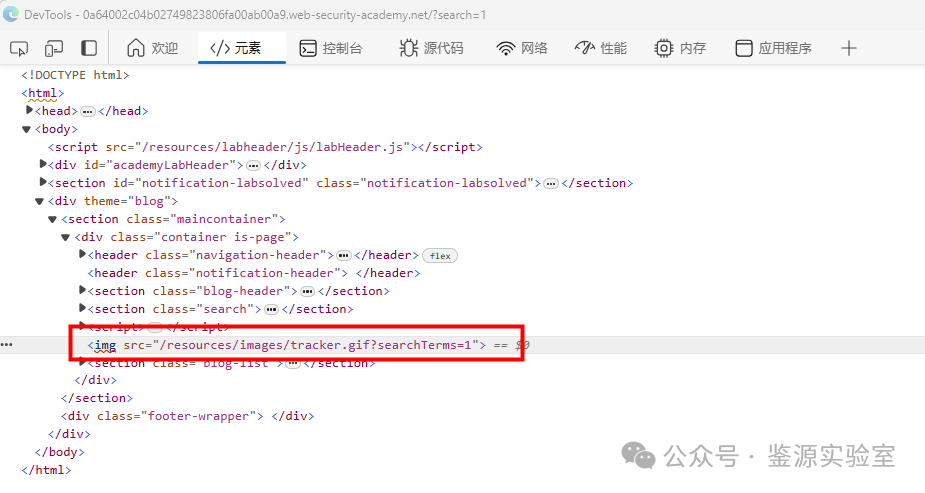Activate the inspect element picker tool
The height and width of the screenshot is (493, 925).
19,48
